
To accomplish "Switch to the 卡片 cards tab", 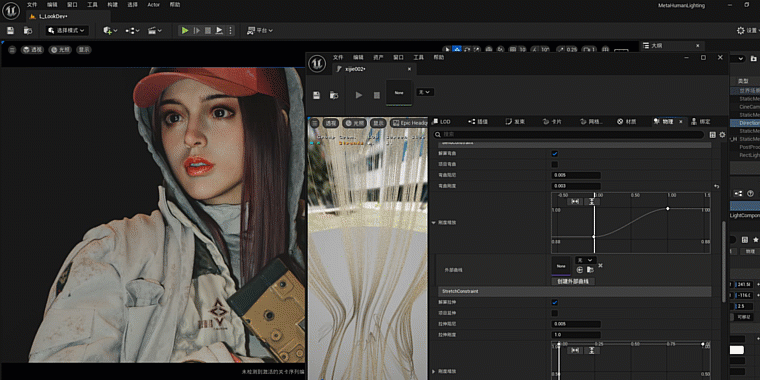I will (x=552, y=122).
